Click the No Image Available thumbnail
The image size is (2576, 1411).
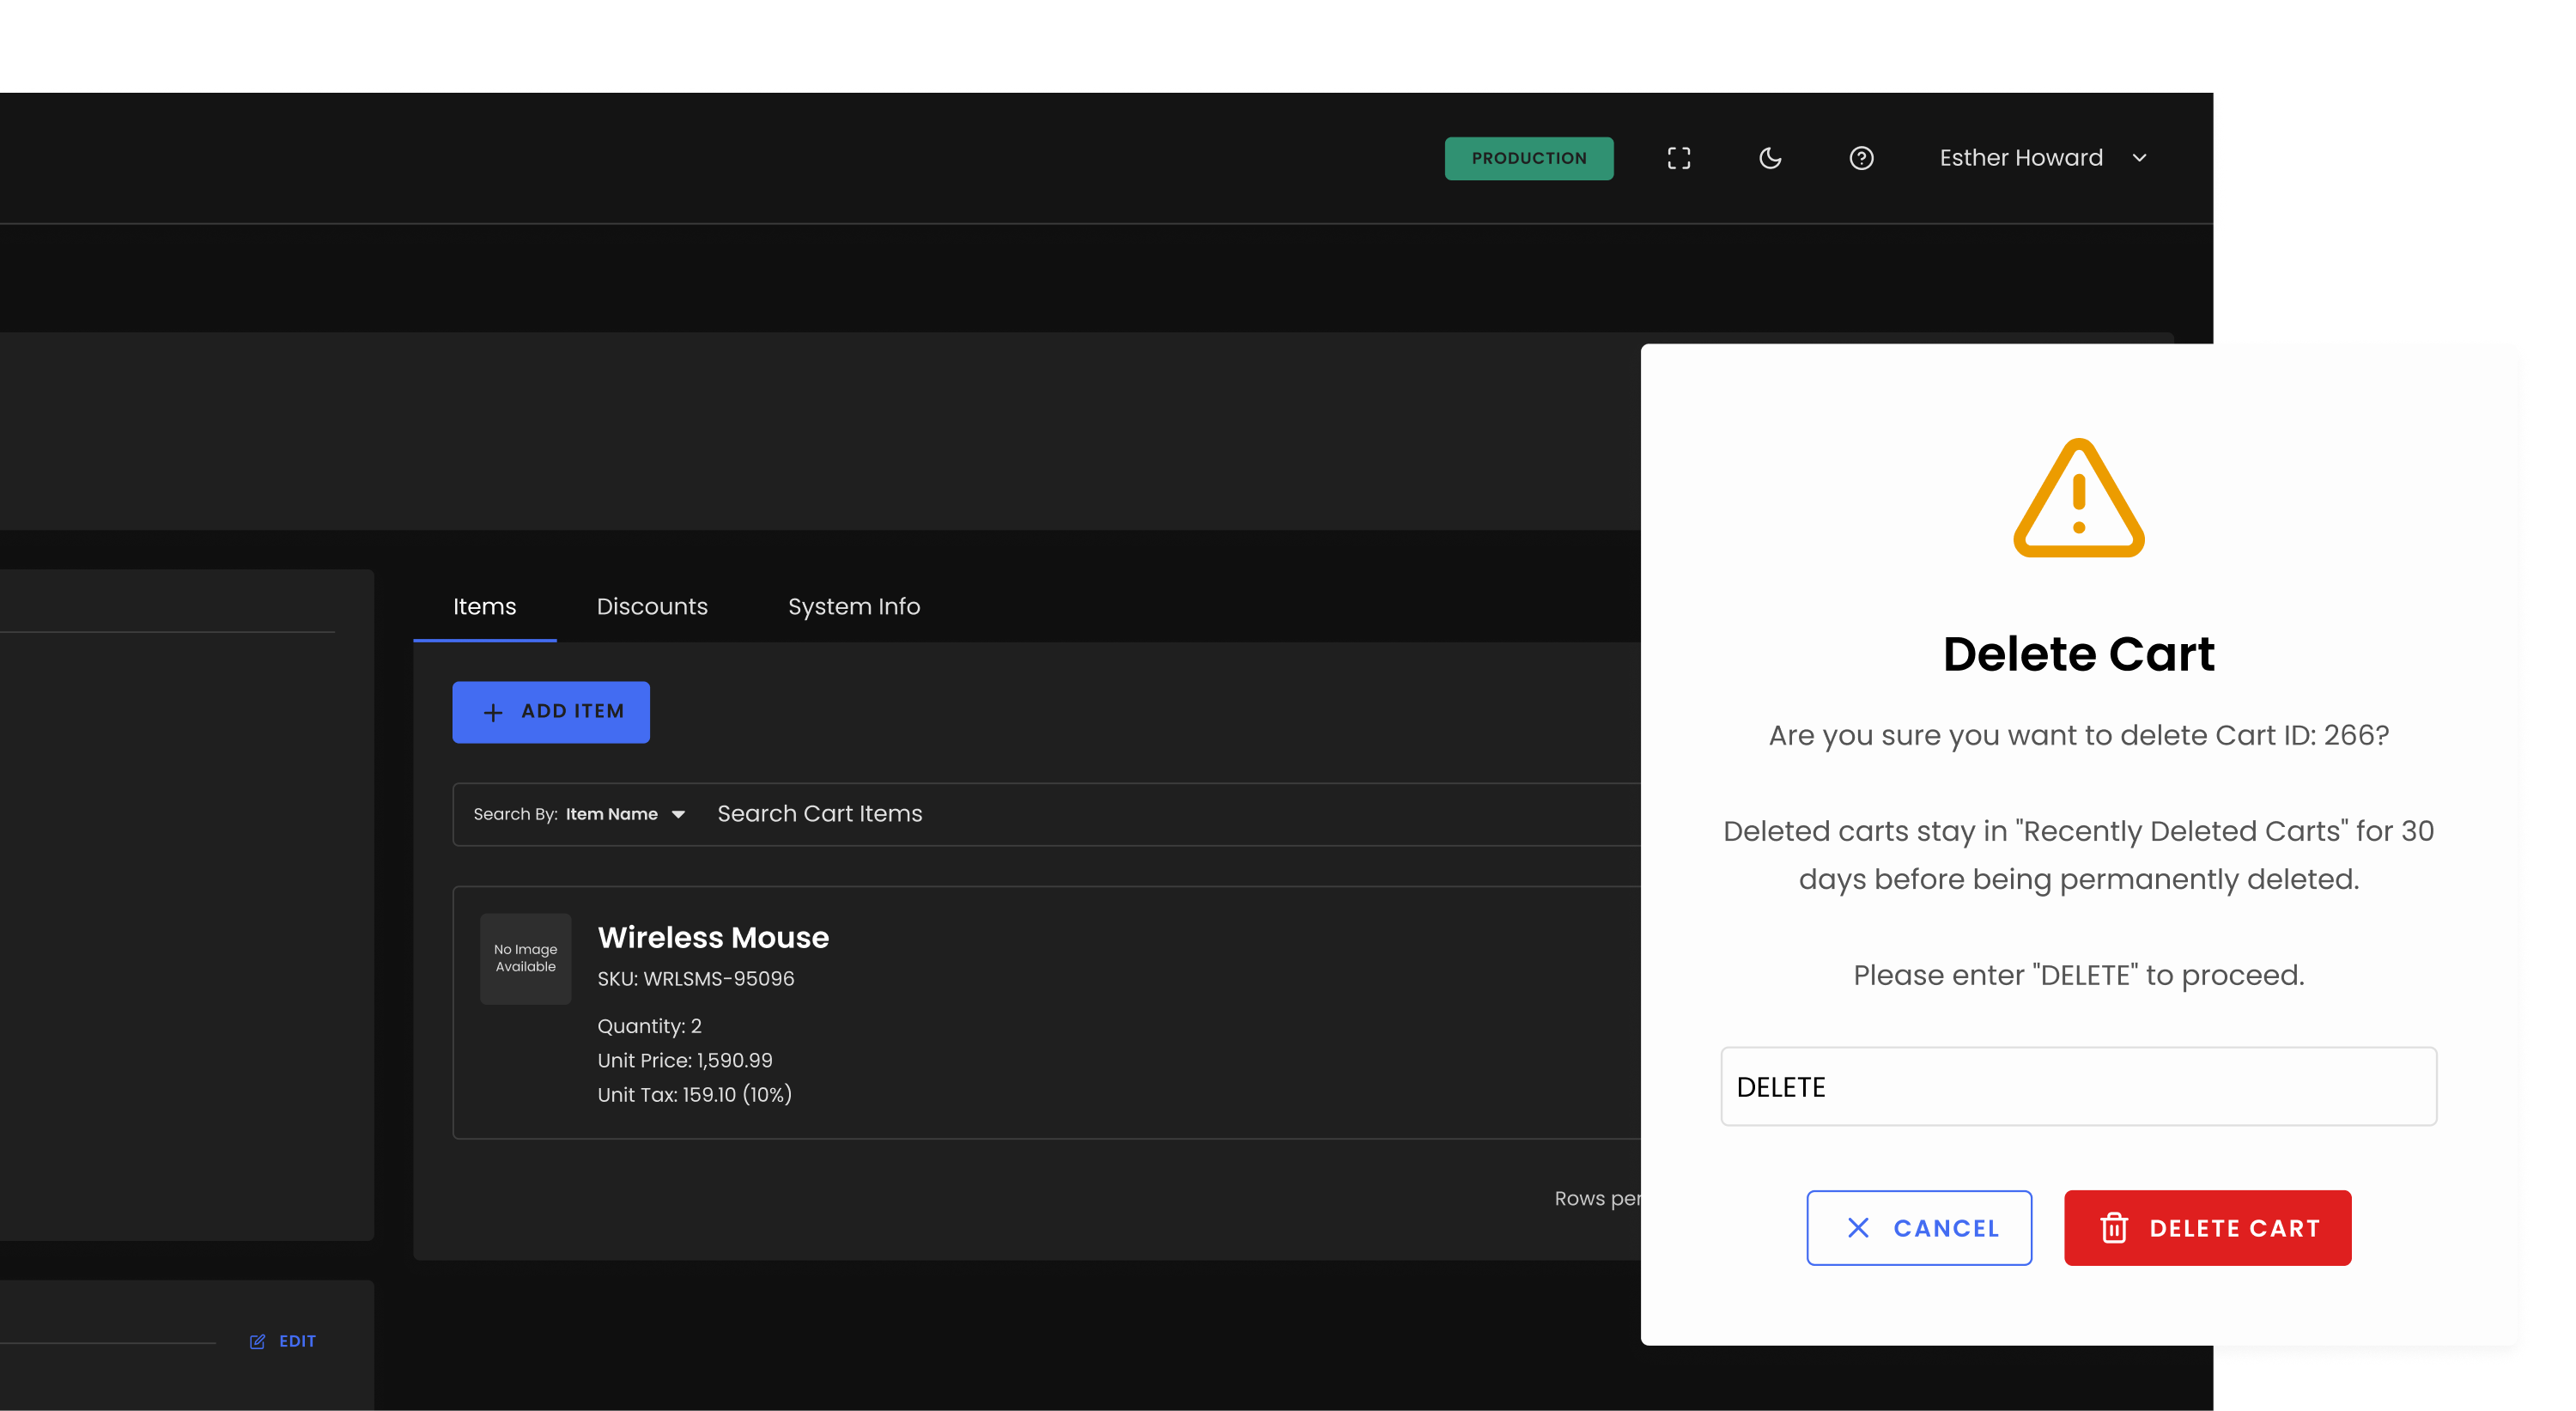525,958
